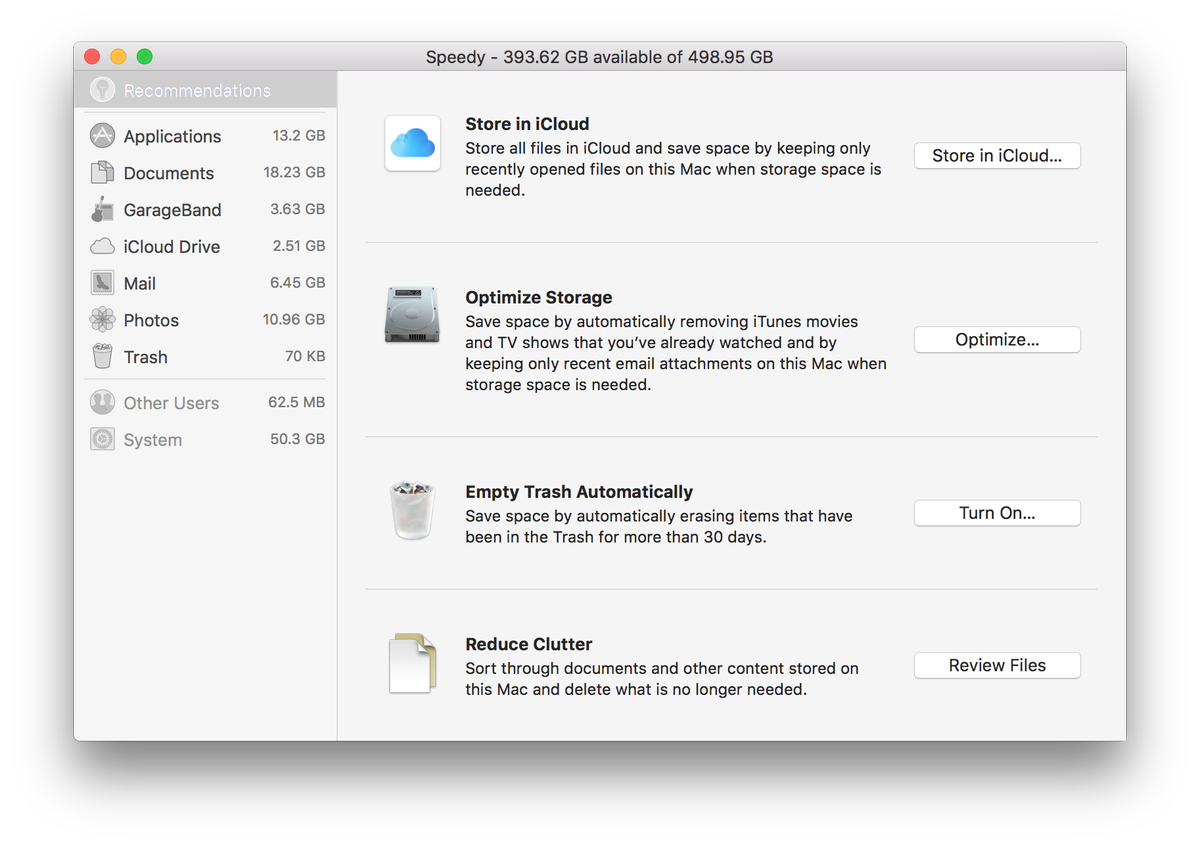Select Recommendations in the sidebar
The height and width of the screenshot is (846, 1200).
click(205, 90)
